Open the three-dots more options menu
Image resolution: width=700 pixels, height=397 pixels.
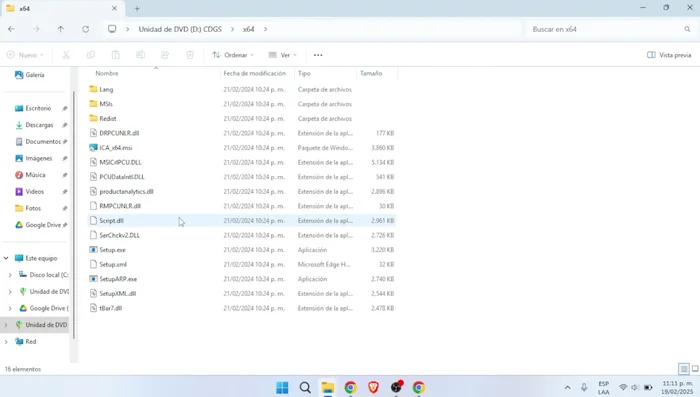tap(318, 55)
